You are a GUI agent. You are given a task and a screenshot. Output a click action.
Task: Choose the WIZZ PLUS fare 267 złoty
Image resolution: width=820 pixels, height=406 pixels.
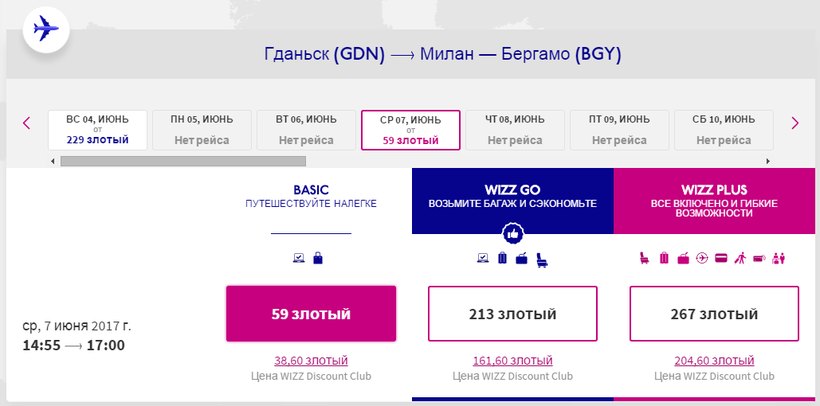(714, 314)
